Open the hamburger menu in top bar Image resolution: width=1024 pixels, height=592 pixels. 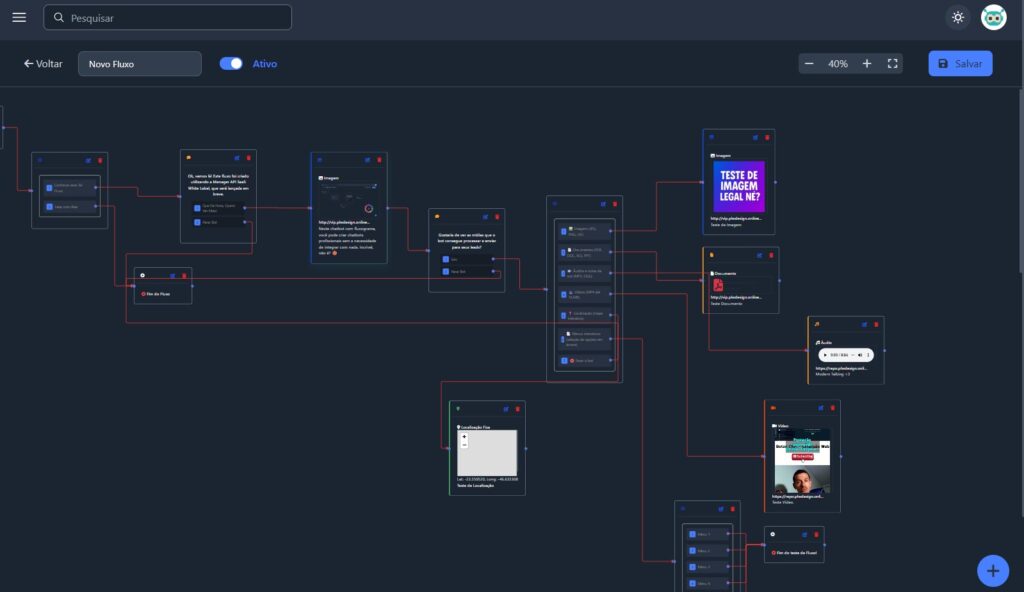(x=19, y=17)
